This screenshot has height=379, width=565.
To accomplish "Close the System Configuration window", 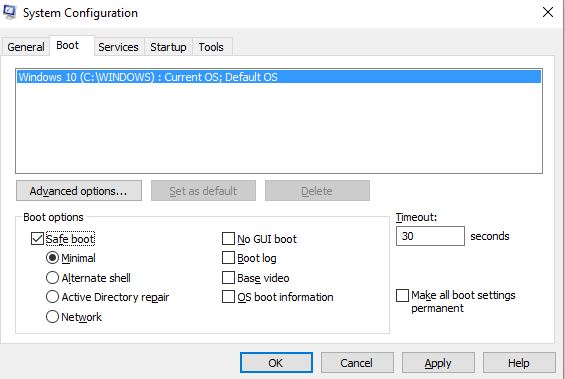I will (548, 12).
